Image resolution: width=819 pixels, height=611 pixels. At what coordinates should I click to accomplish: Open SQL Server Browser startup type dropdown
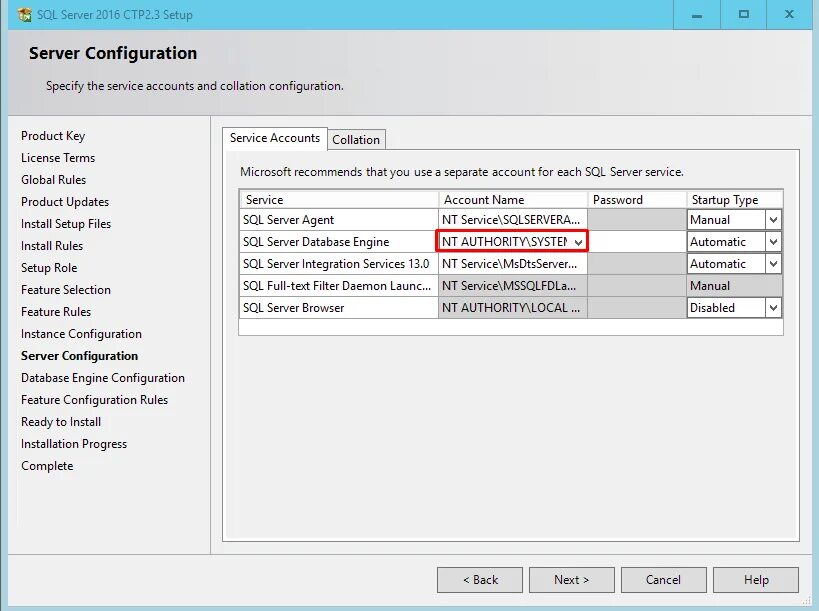click(774, 308)
